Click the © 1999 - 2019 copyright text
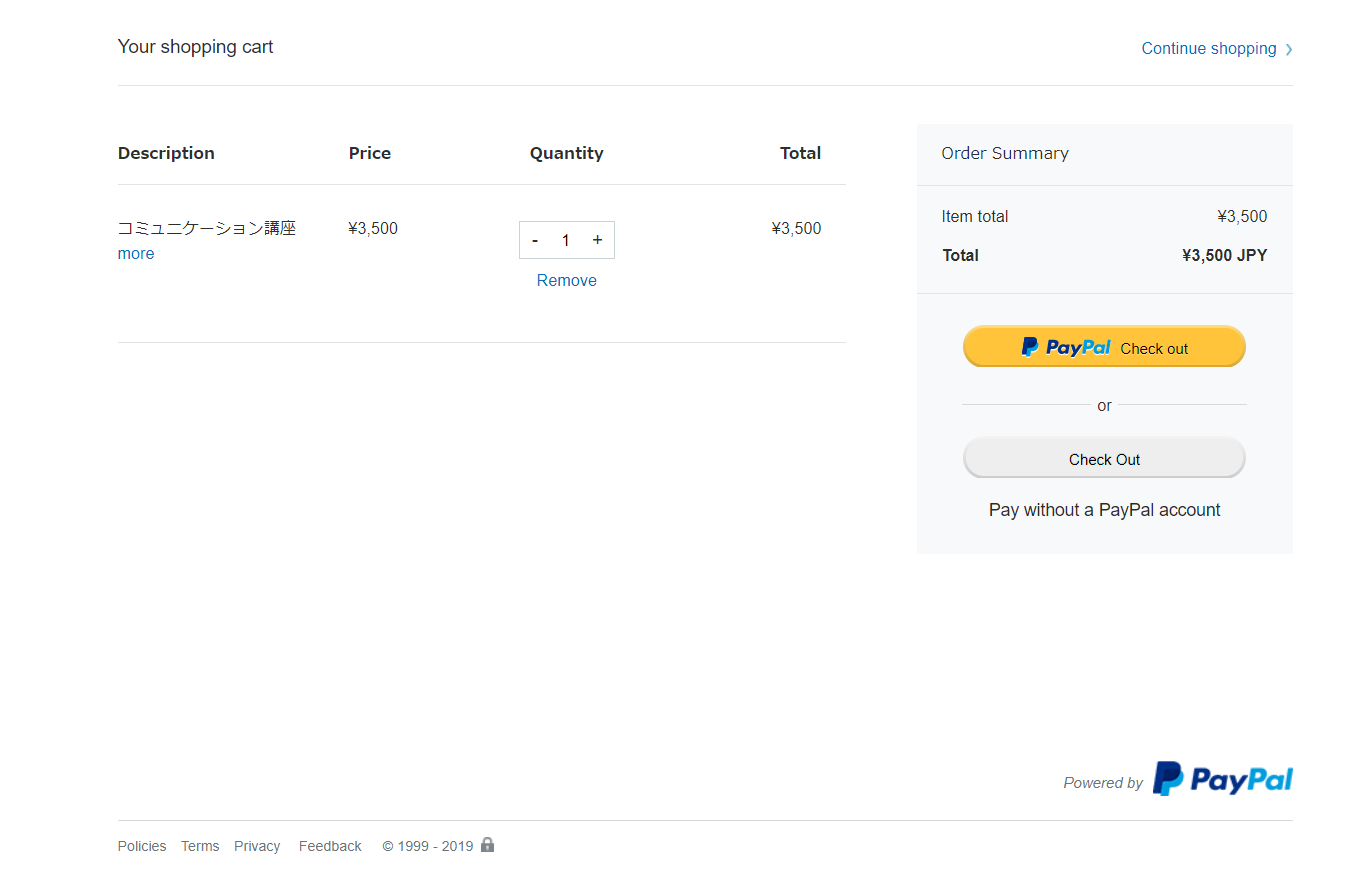The width and height of the screenshot is (1359, 879). [428, 846]
